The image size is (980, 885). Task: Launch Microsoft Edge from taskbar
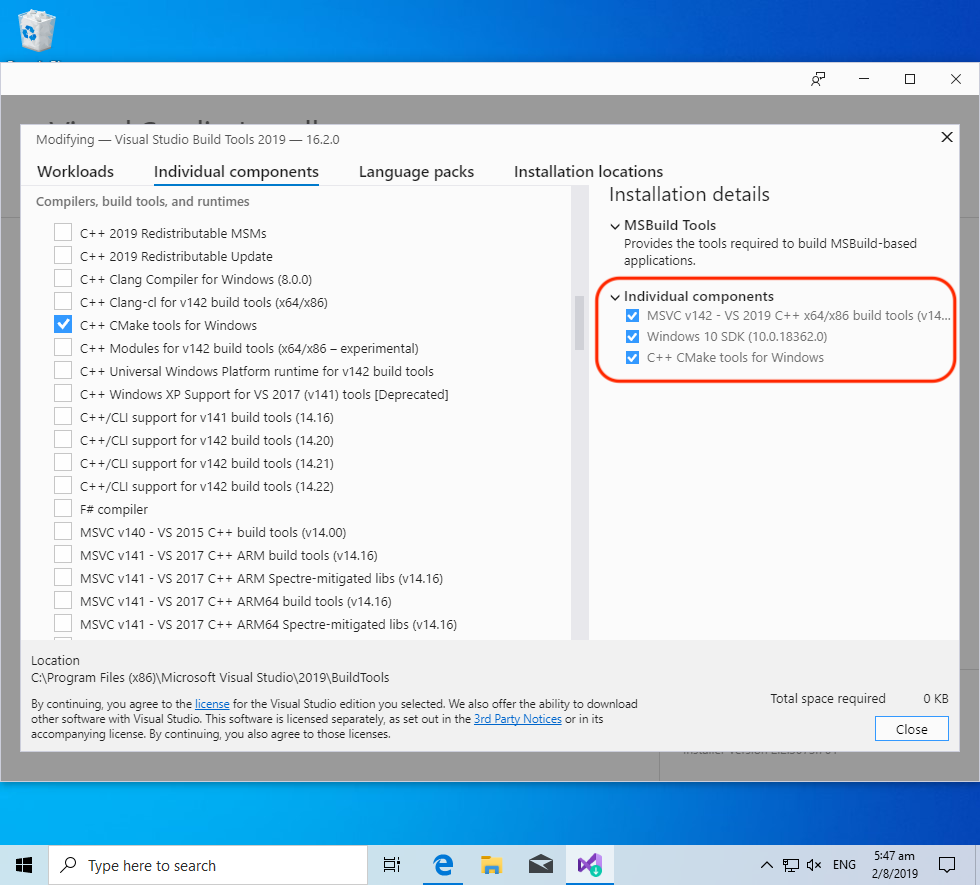(443, 865)
